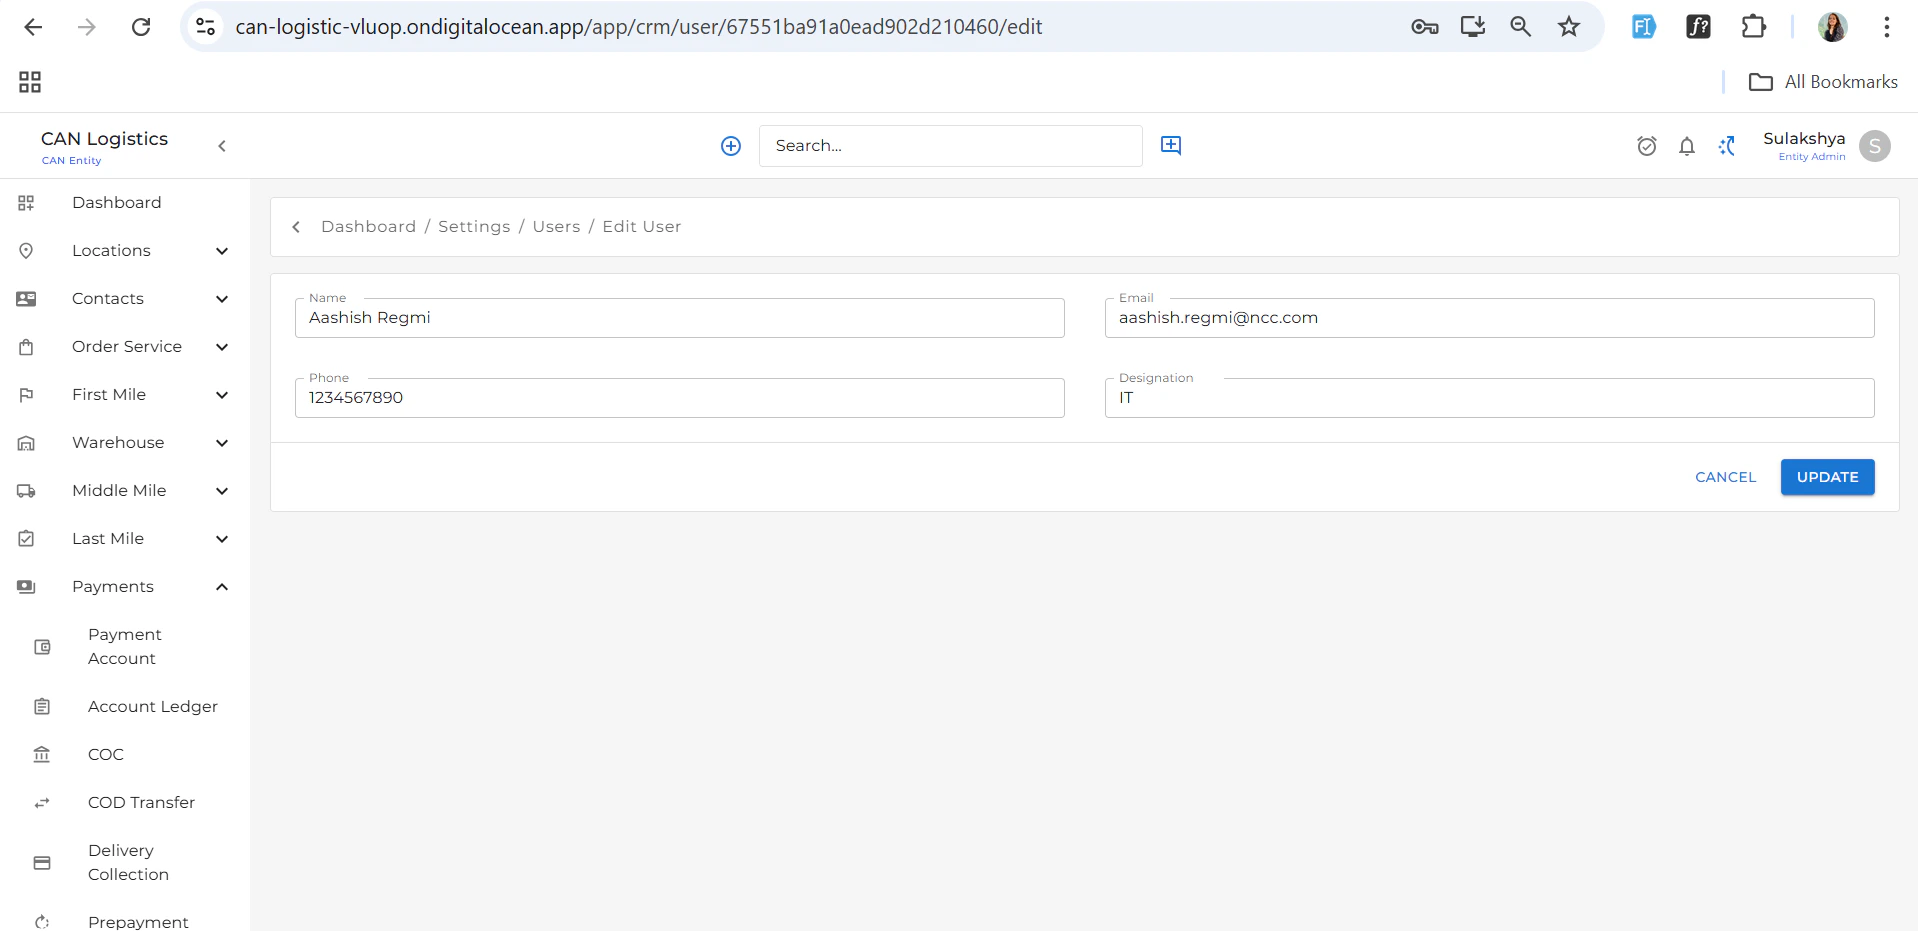Expand the Middle Mile menu chevron
This screenshot has height=931, width=1918.
pyautogui.click(x=222, y=491)
